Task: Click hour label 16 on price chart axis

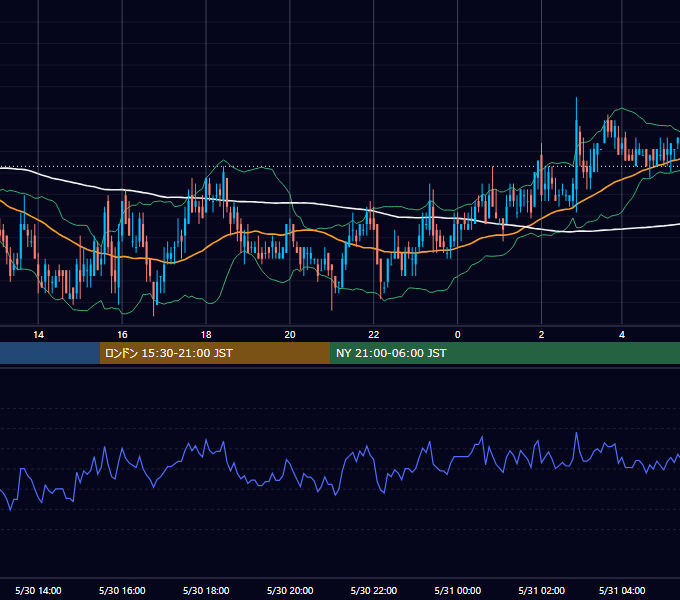Action: [x=122, y=335]
